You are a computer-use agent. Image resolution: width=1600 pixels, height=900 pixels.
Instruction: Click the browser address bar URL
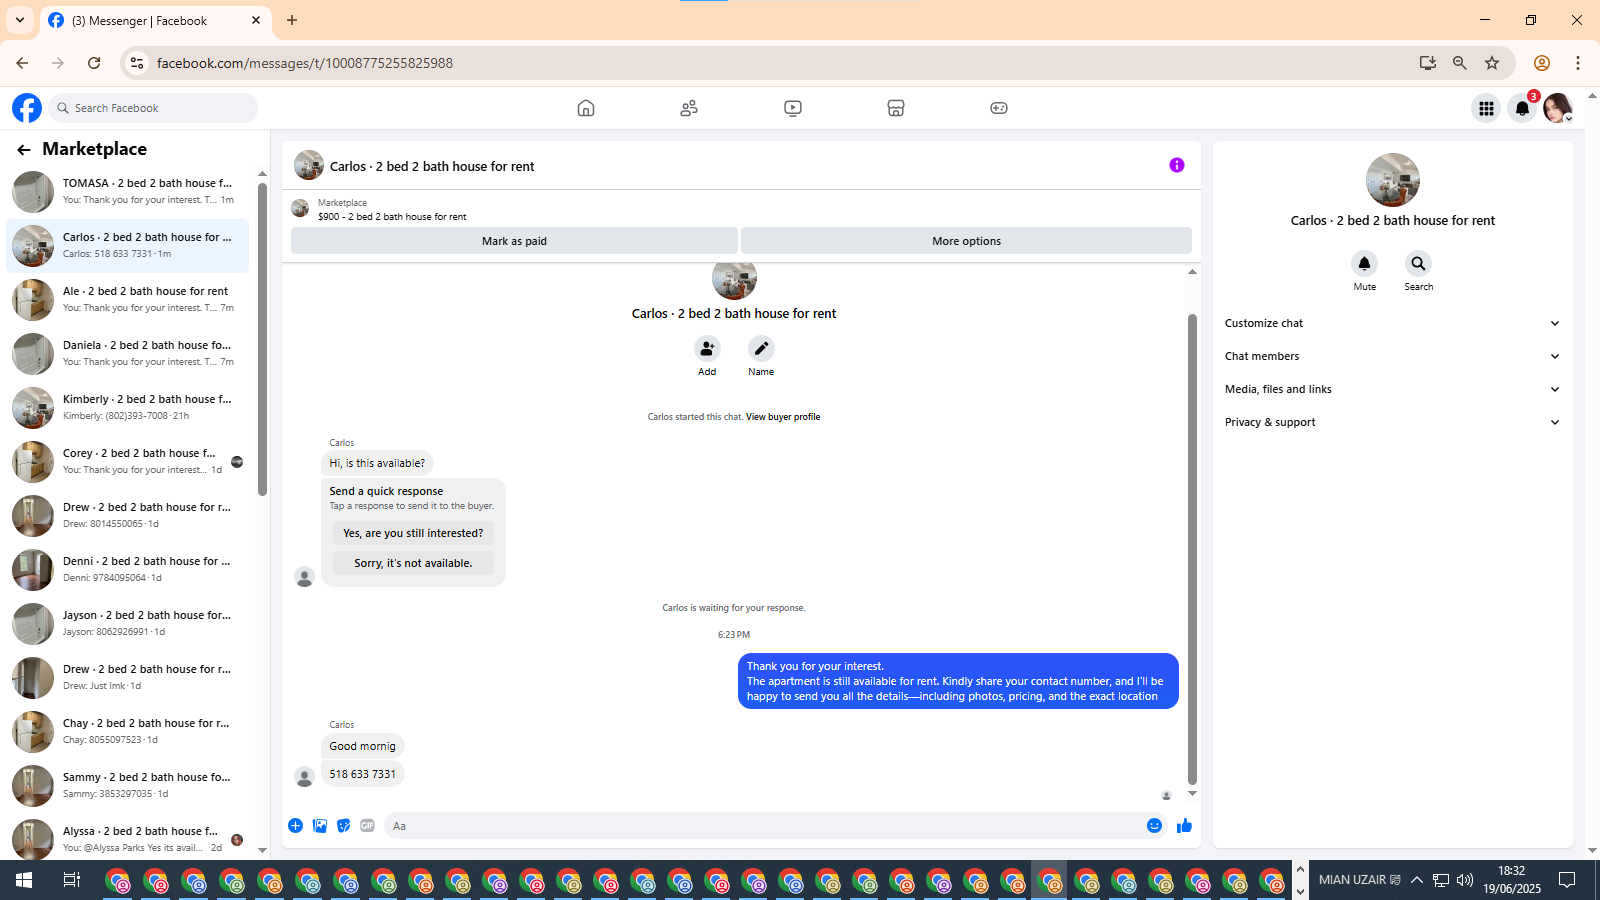[305, 63]
